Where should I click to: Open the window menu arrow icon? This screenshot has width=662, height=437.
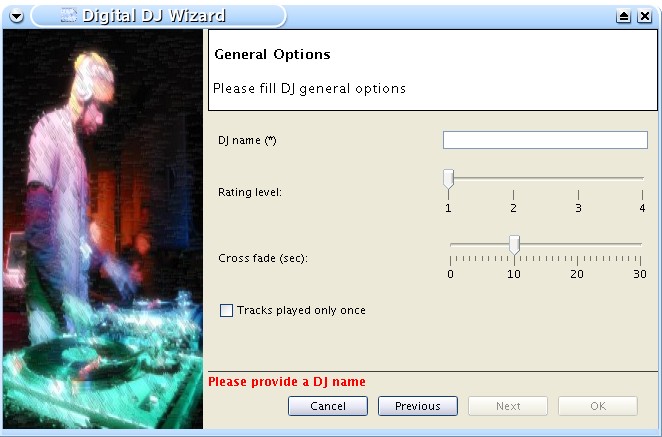click(x=16, y=16)
